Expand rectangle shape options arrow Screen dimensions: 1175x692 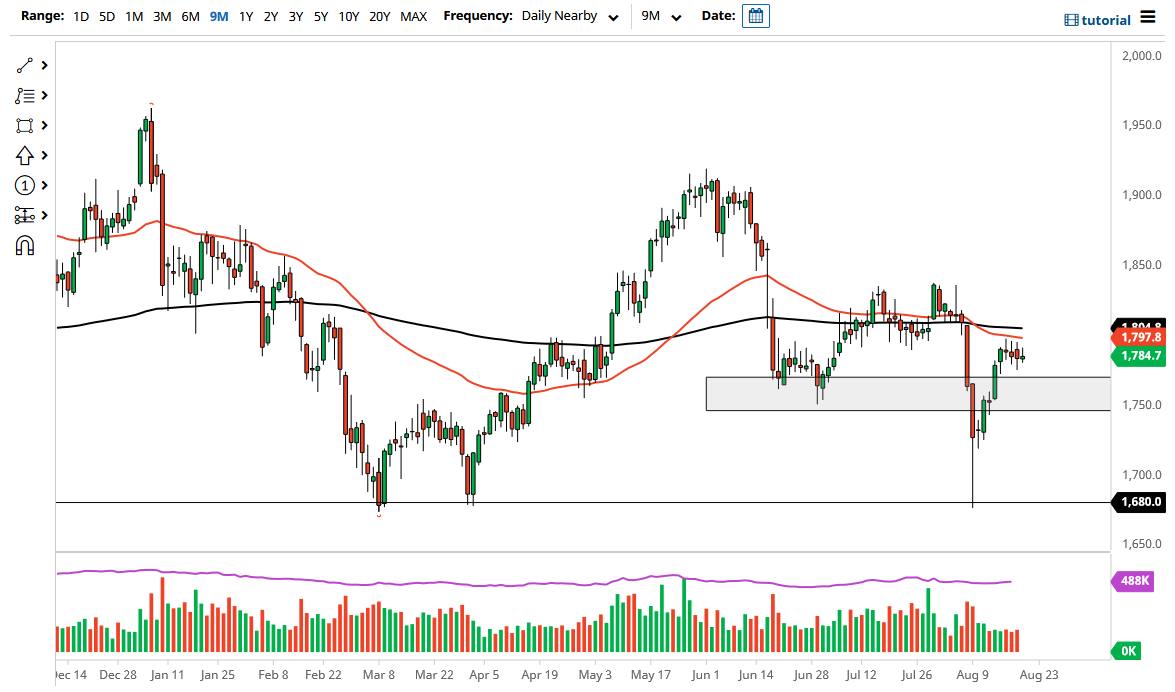click(45, 125)
